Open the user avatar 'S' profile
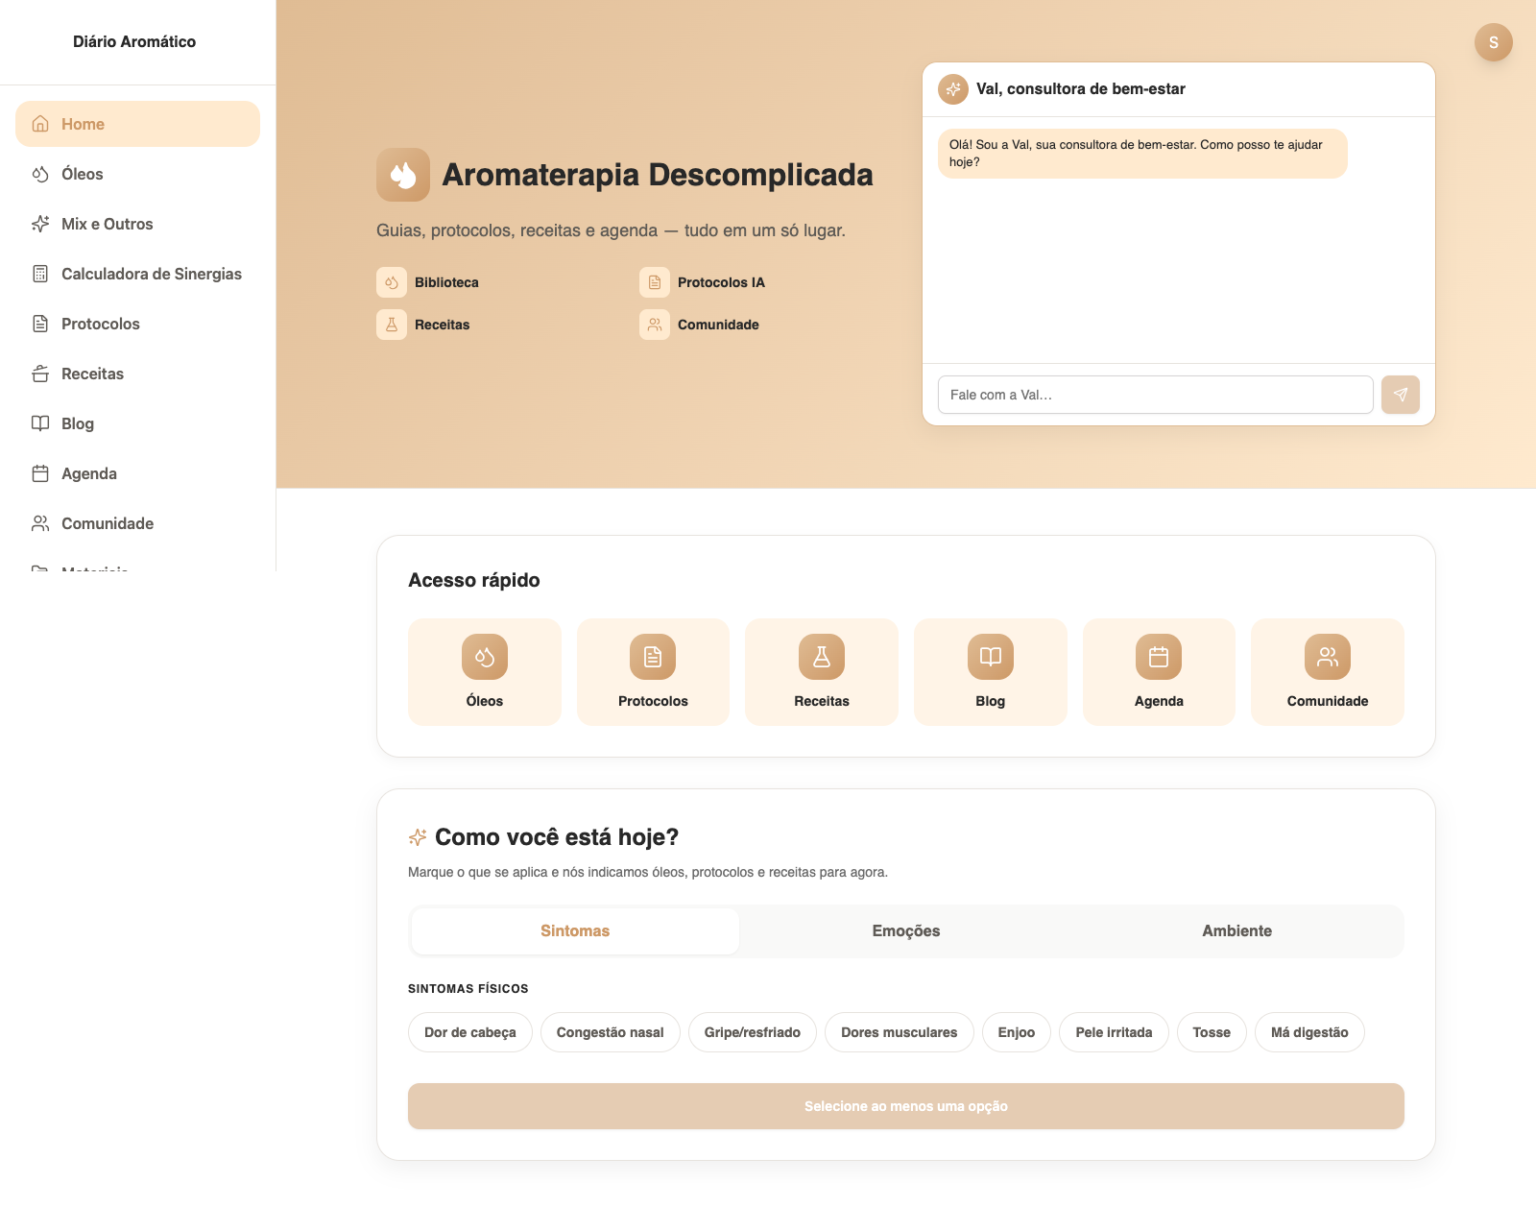This screenshot has height=1207, width=1536. 1493,42
